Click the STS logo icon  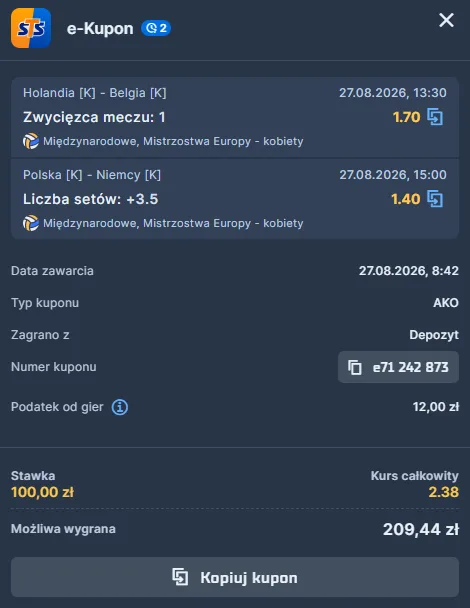tap(31, 28)
